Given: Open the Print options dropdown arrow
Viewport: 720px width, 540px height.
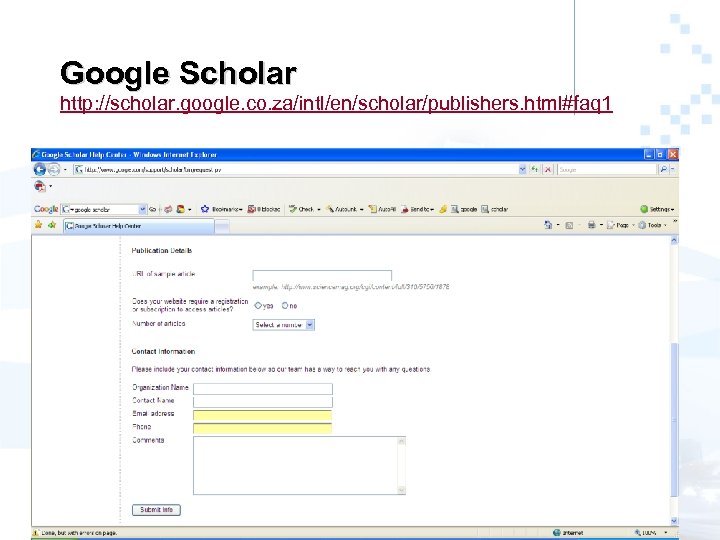Looking at the screenshot, I should point(601,225).
